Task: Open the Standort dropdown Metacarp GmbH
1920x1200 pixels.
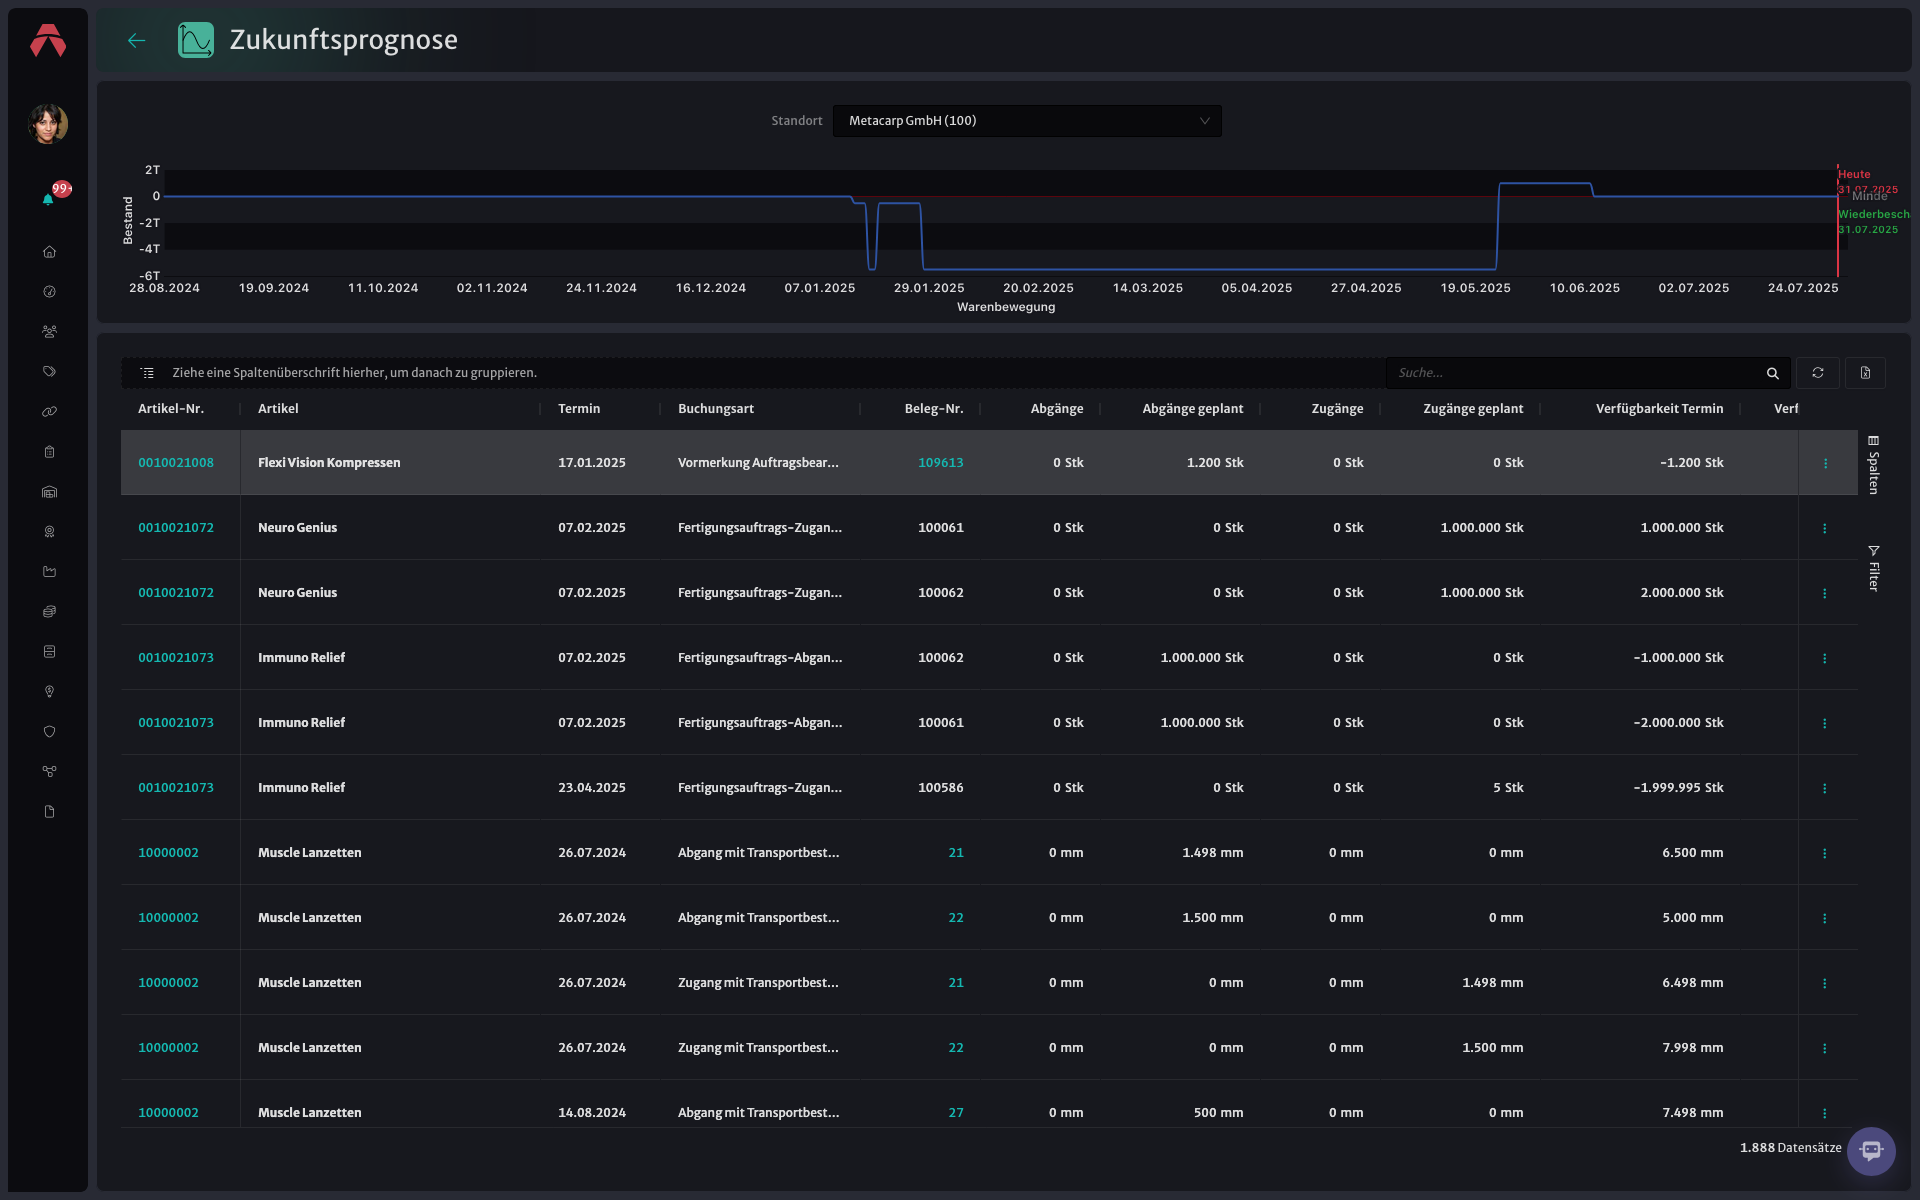Action: [1027, 121]
